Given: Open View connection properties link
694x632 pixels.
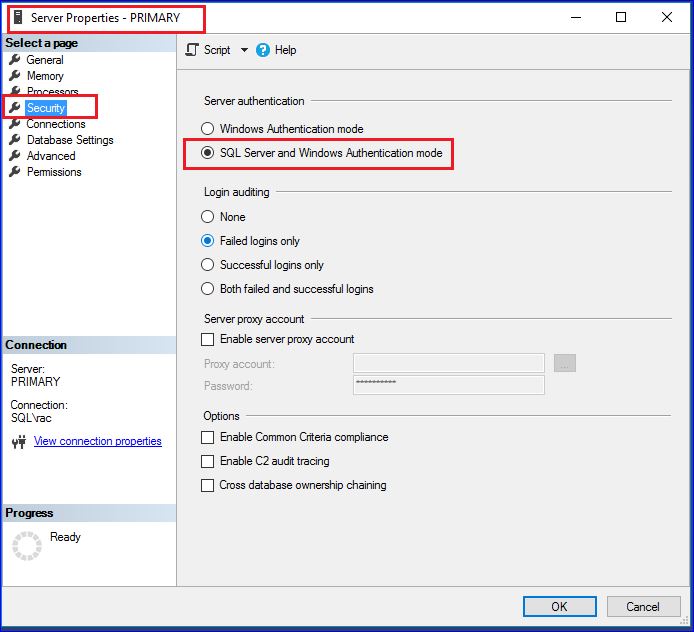Looking at the screenshot, I should coord(97,441).
